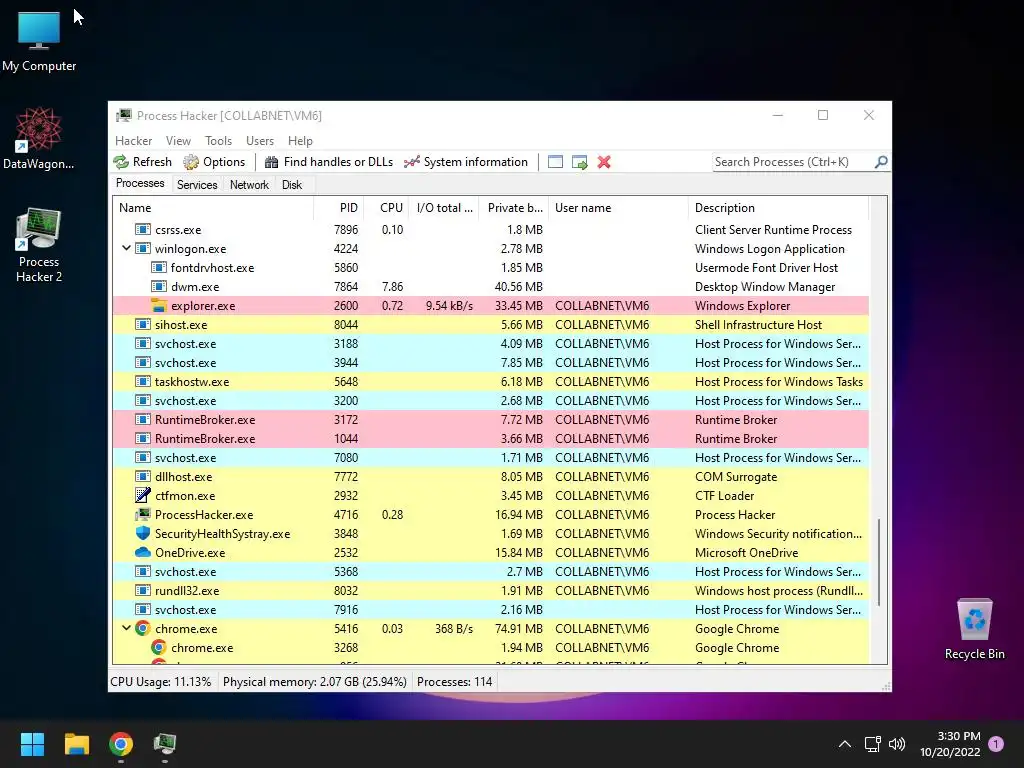Select the rundll32.exe row
Image resolution: width=1024 pixels, height=768 pixels.
[490, 590]
